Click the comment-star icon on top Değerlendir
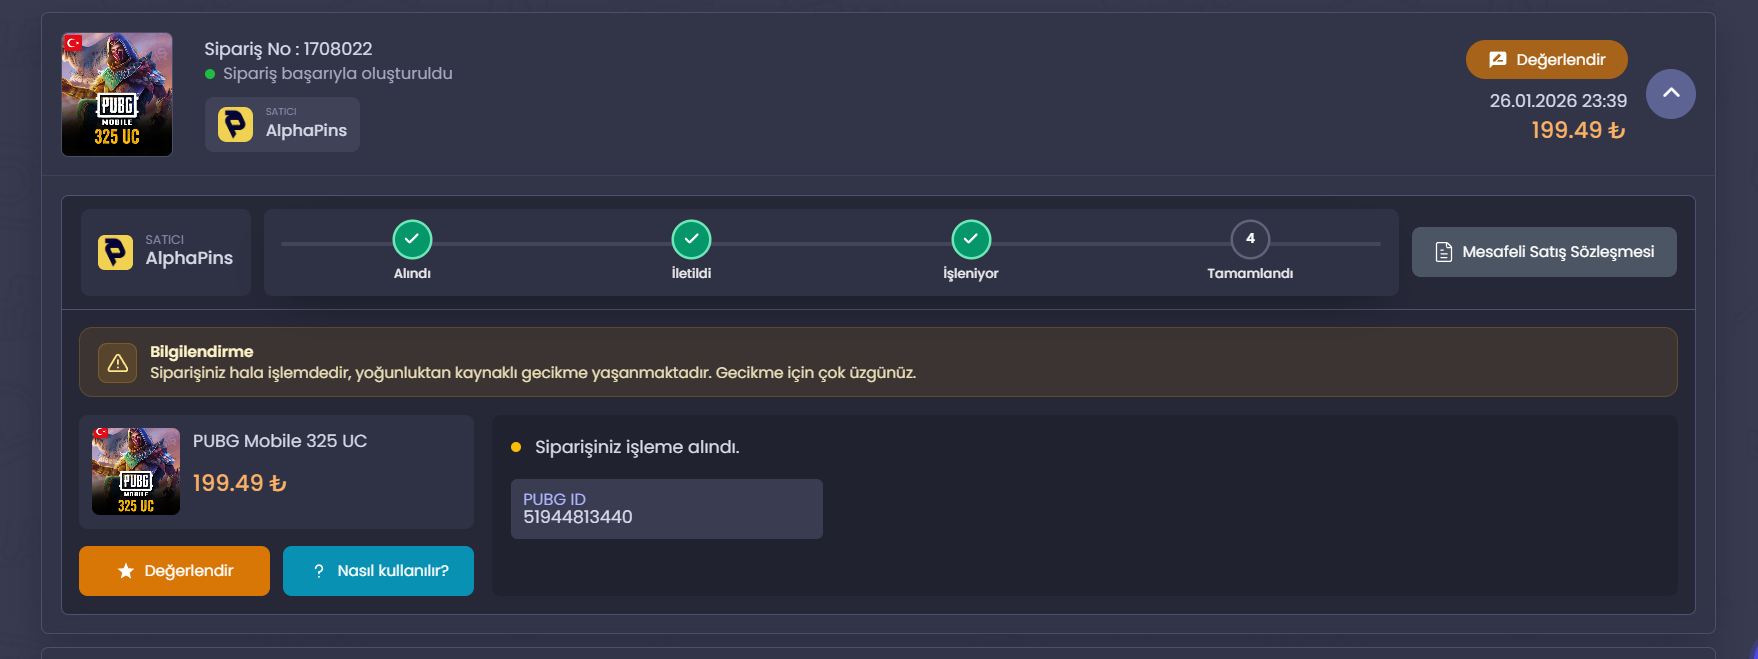 [1497, 60]
